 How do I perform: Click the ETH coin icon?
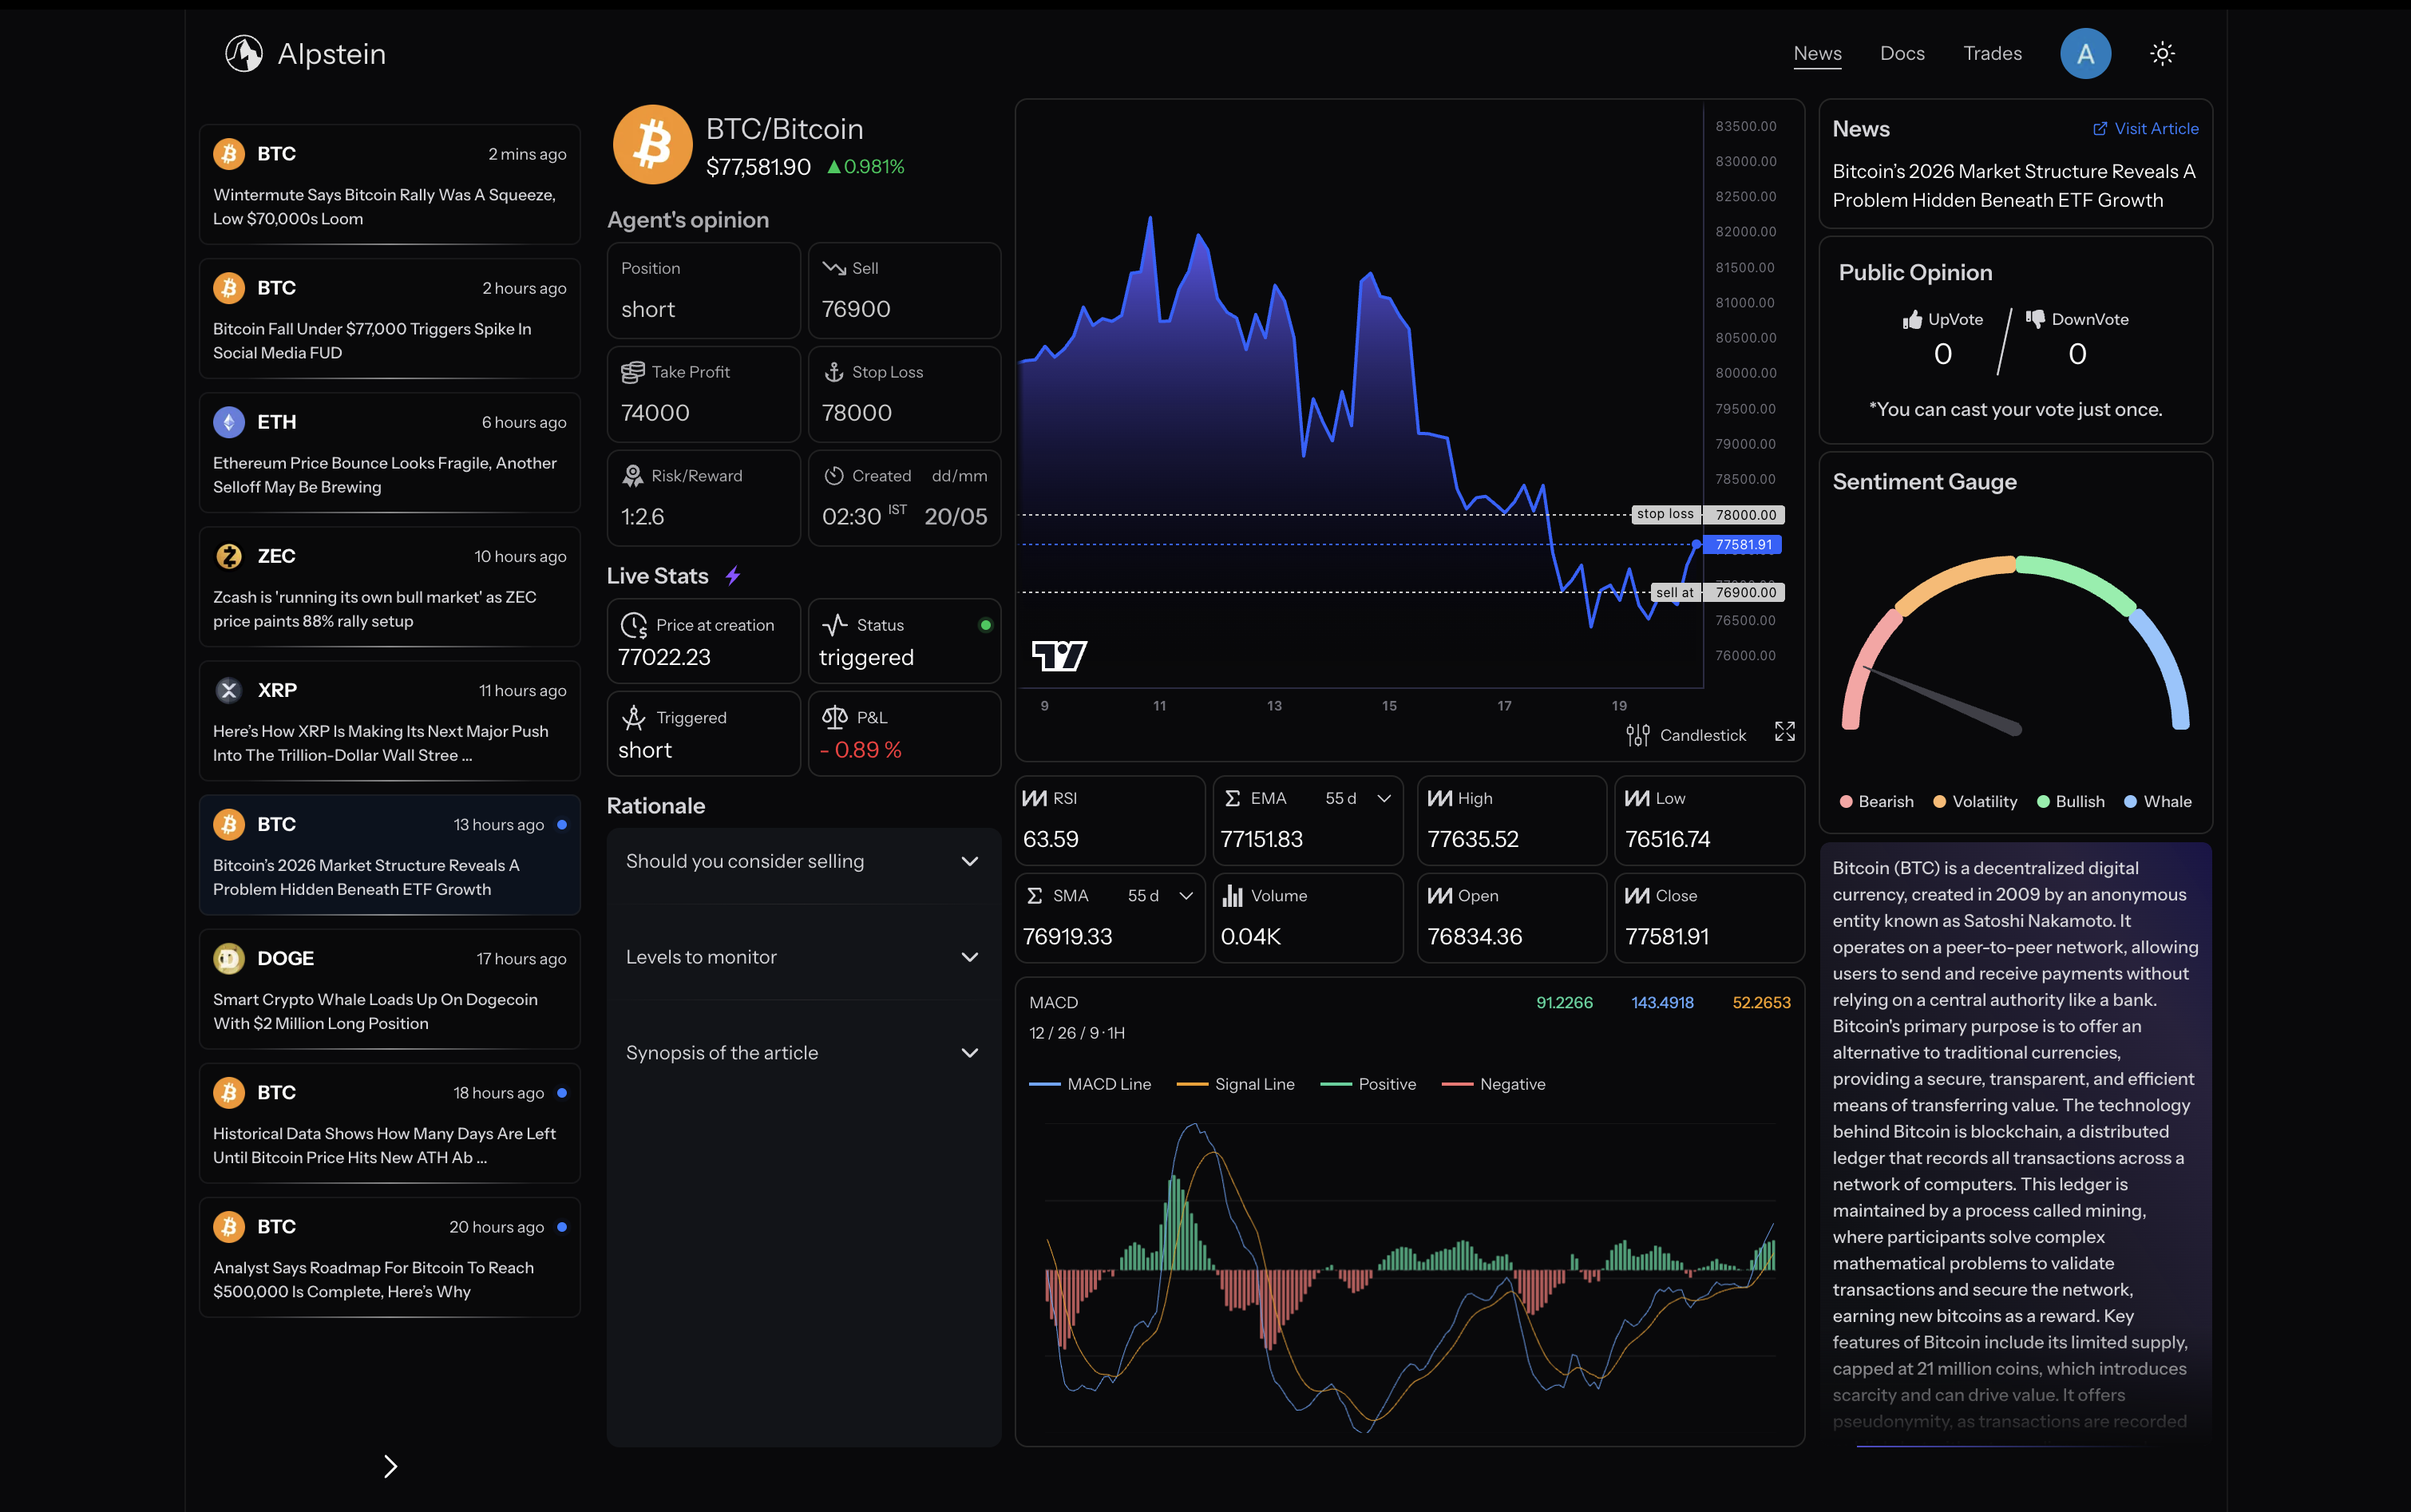tap(228, 422)
